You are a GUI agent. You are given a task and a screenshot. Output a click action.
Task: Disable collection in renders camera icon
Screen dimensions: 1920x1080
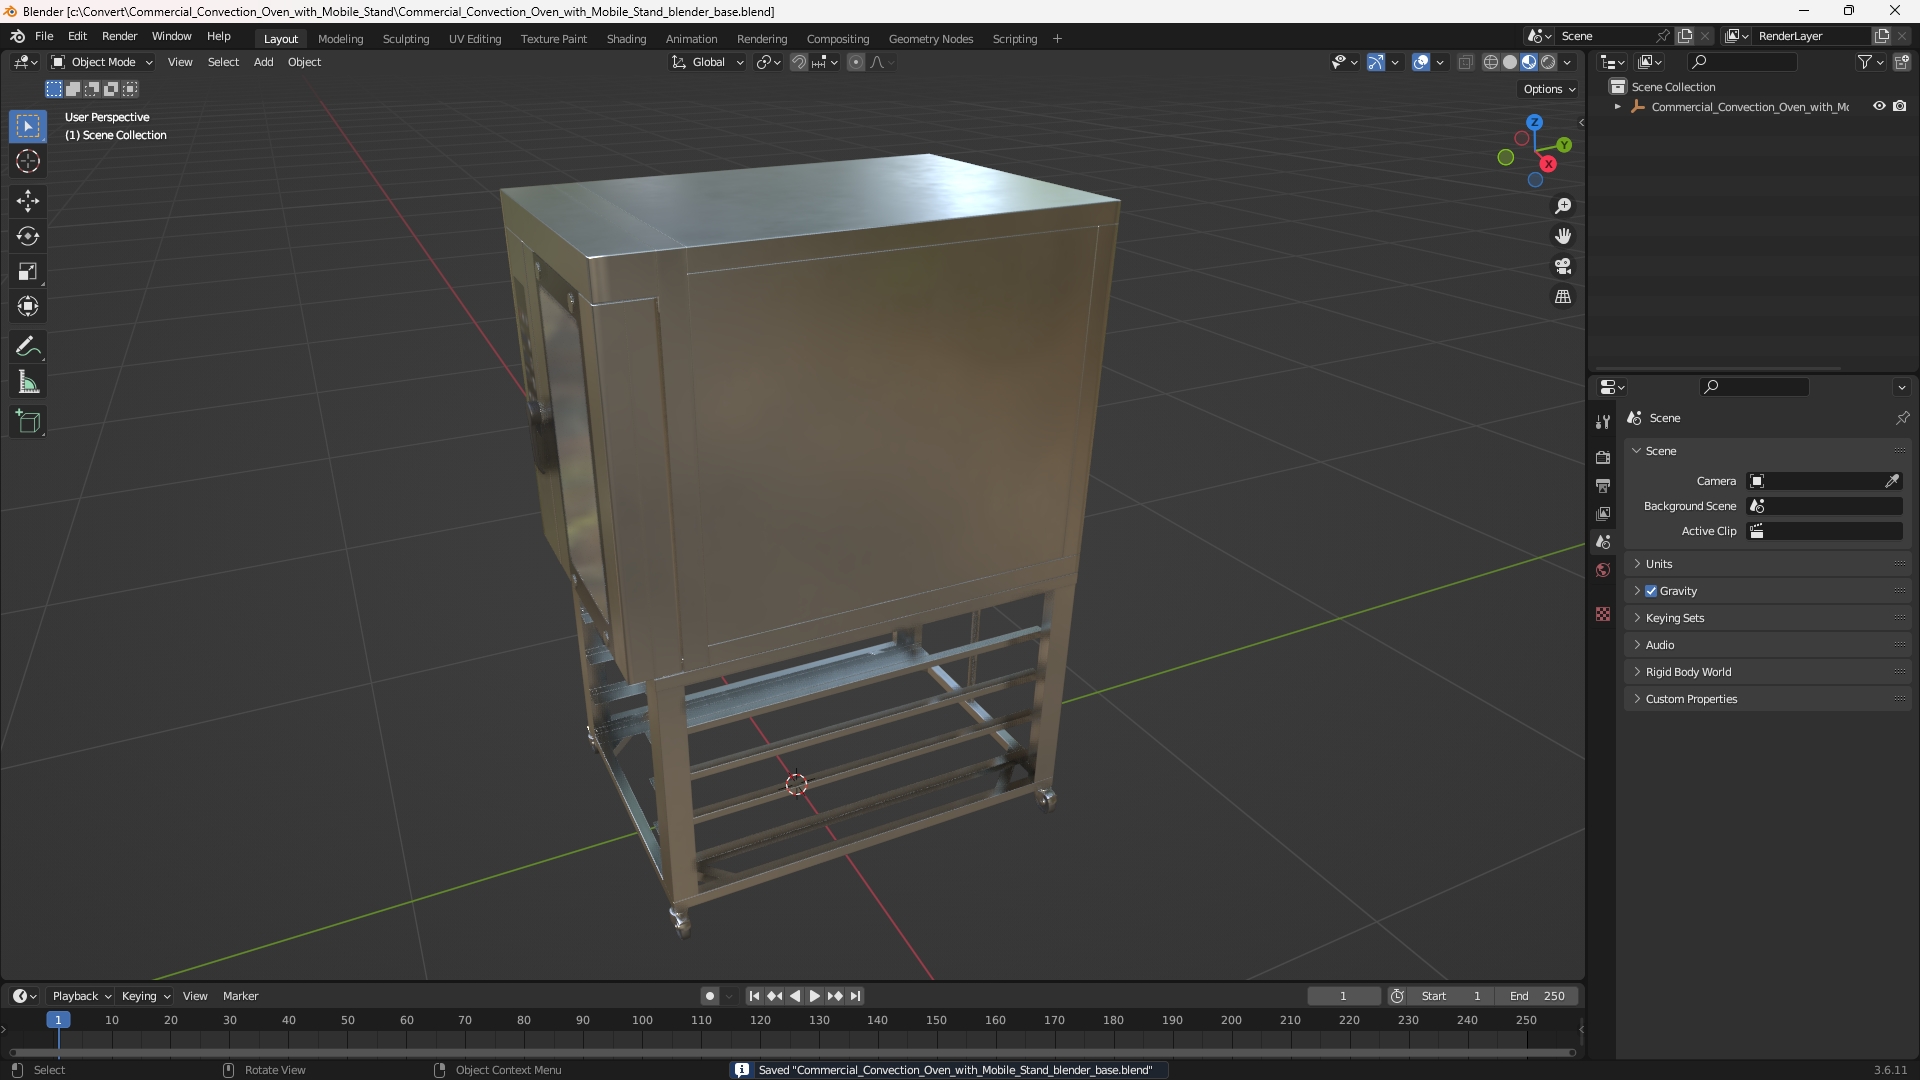click(1900, 106)
